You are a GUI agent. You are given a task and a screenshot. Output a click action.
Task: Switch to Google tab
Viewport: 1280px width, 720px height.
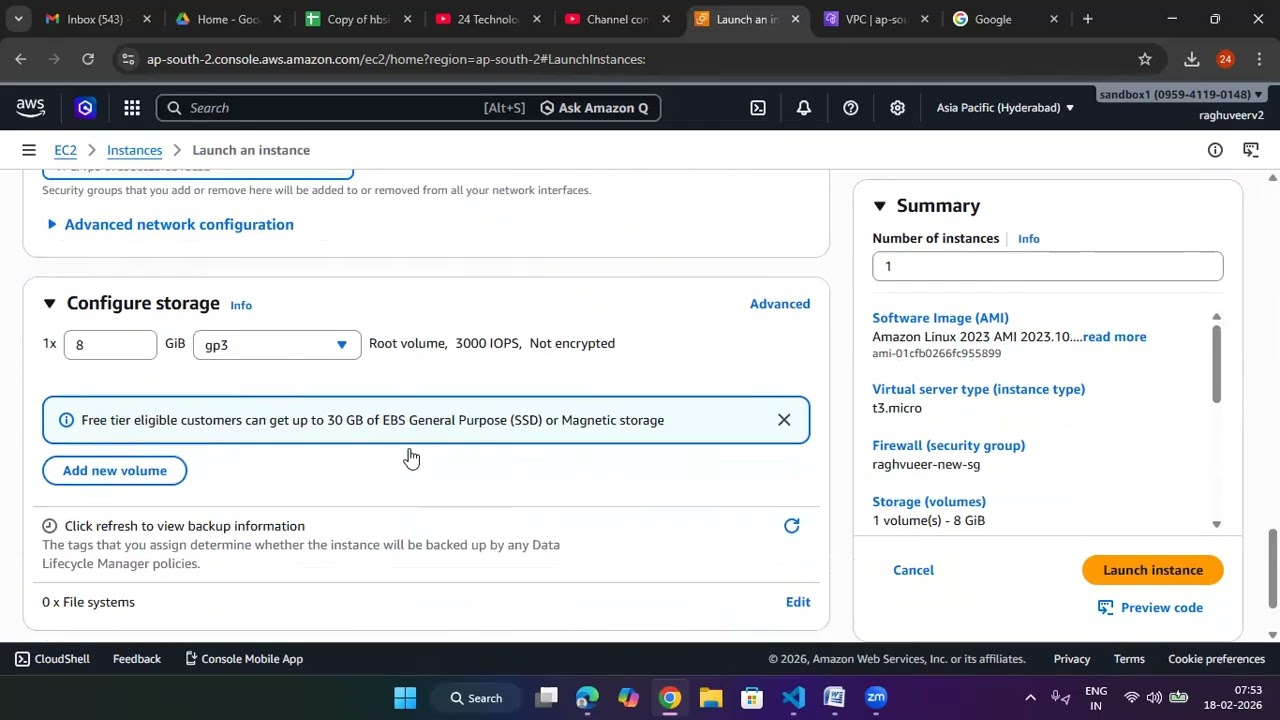(1003, 19)
